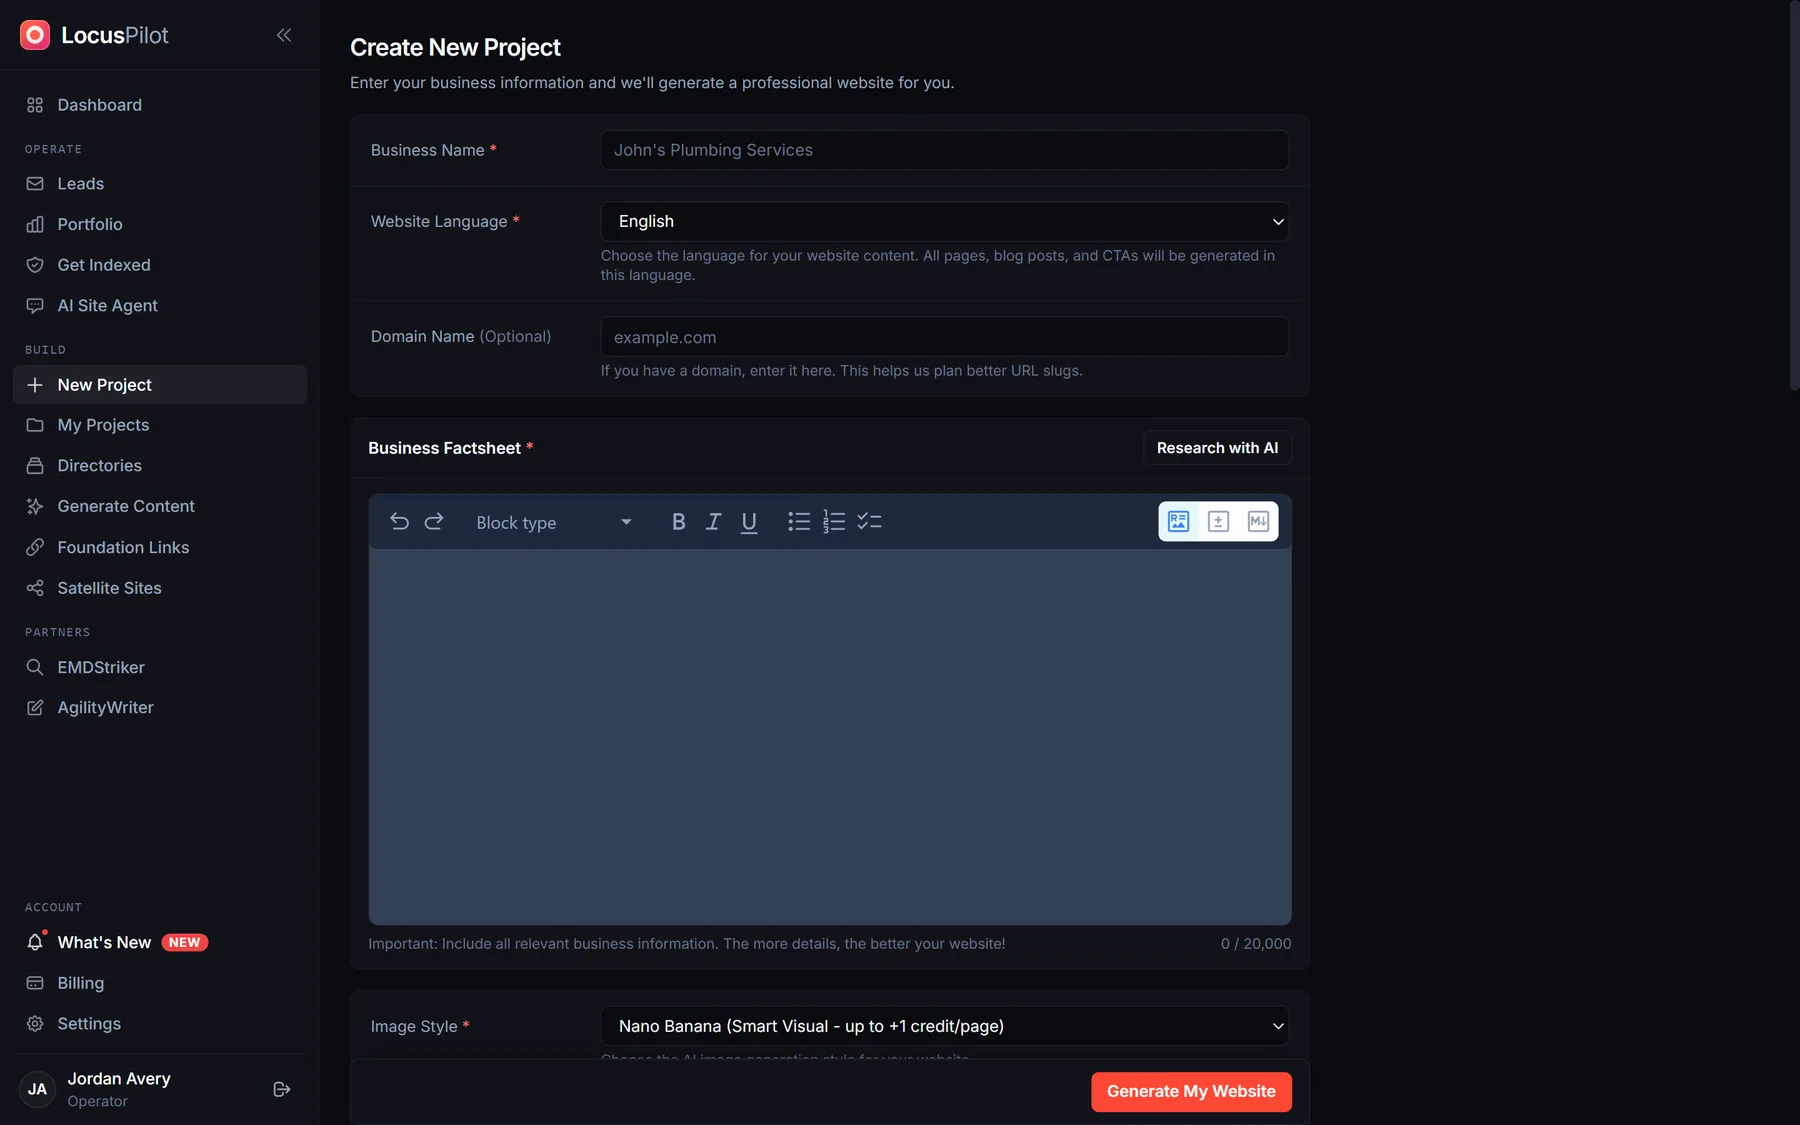Go to Leads in the sidebar

(160, 184)
